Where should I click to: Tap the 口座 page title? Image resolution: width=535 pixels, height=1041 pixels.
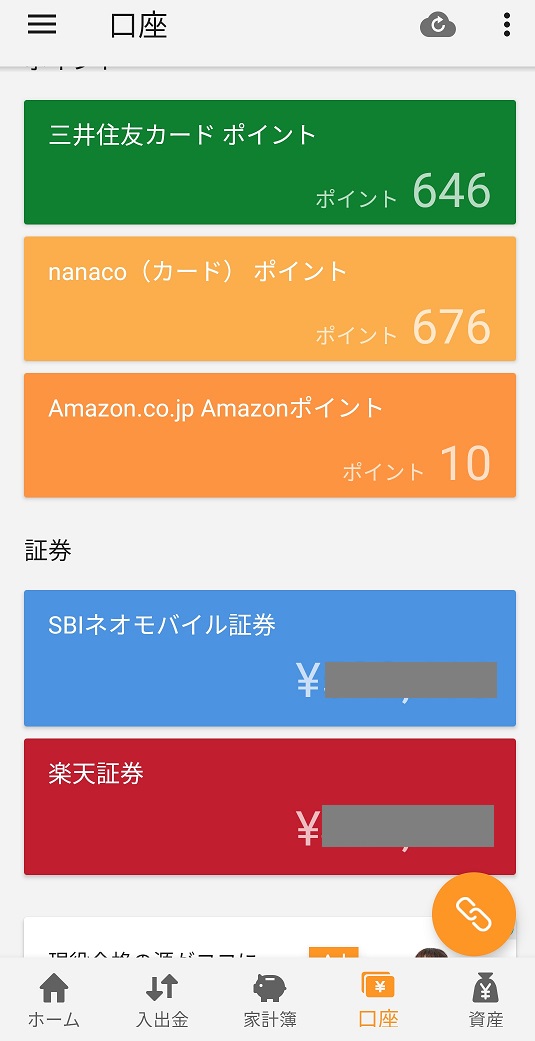(139, 26)
